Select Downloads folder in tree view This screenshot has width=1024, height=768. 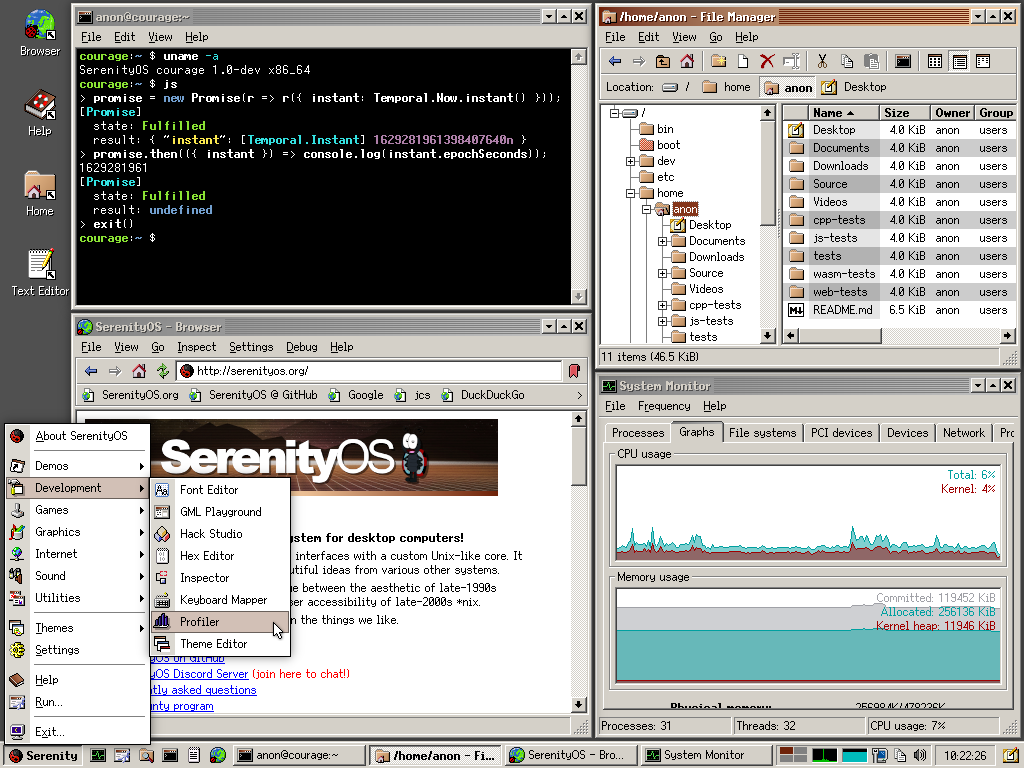pyautogui.click(x=708, y=257)
